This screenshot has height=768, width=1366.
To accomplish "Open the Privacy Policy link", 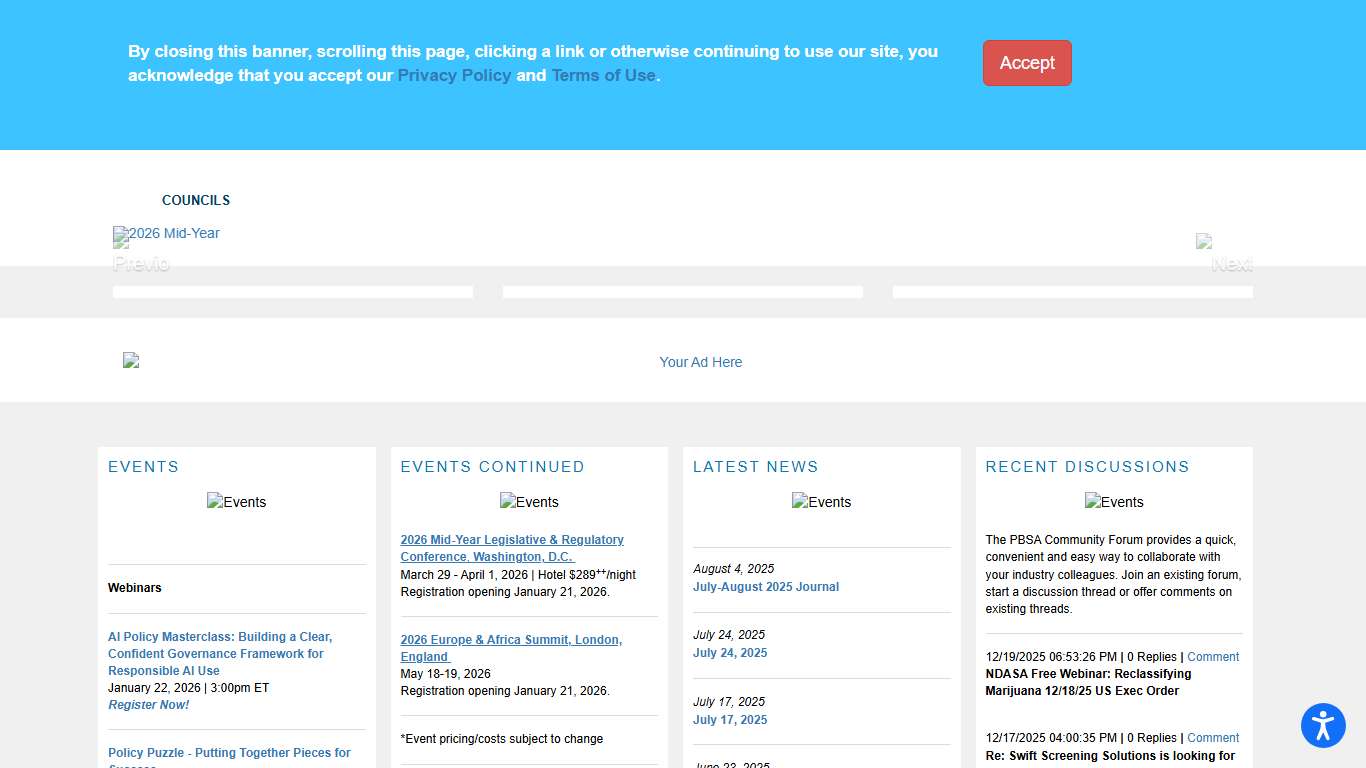I will (454, 75).
